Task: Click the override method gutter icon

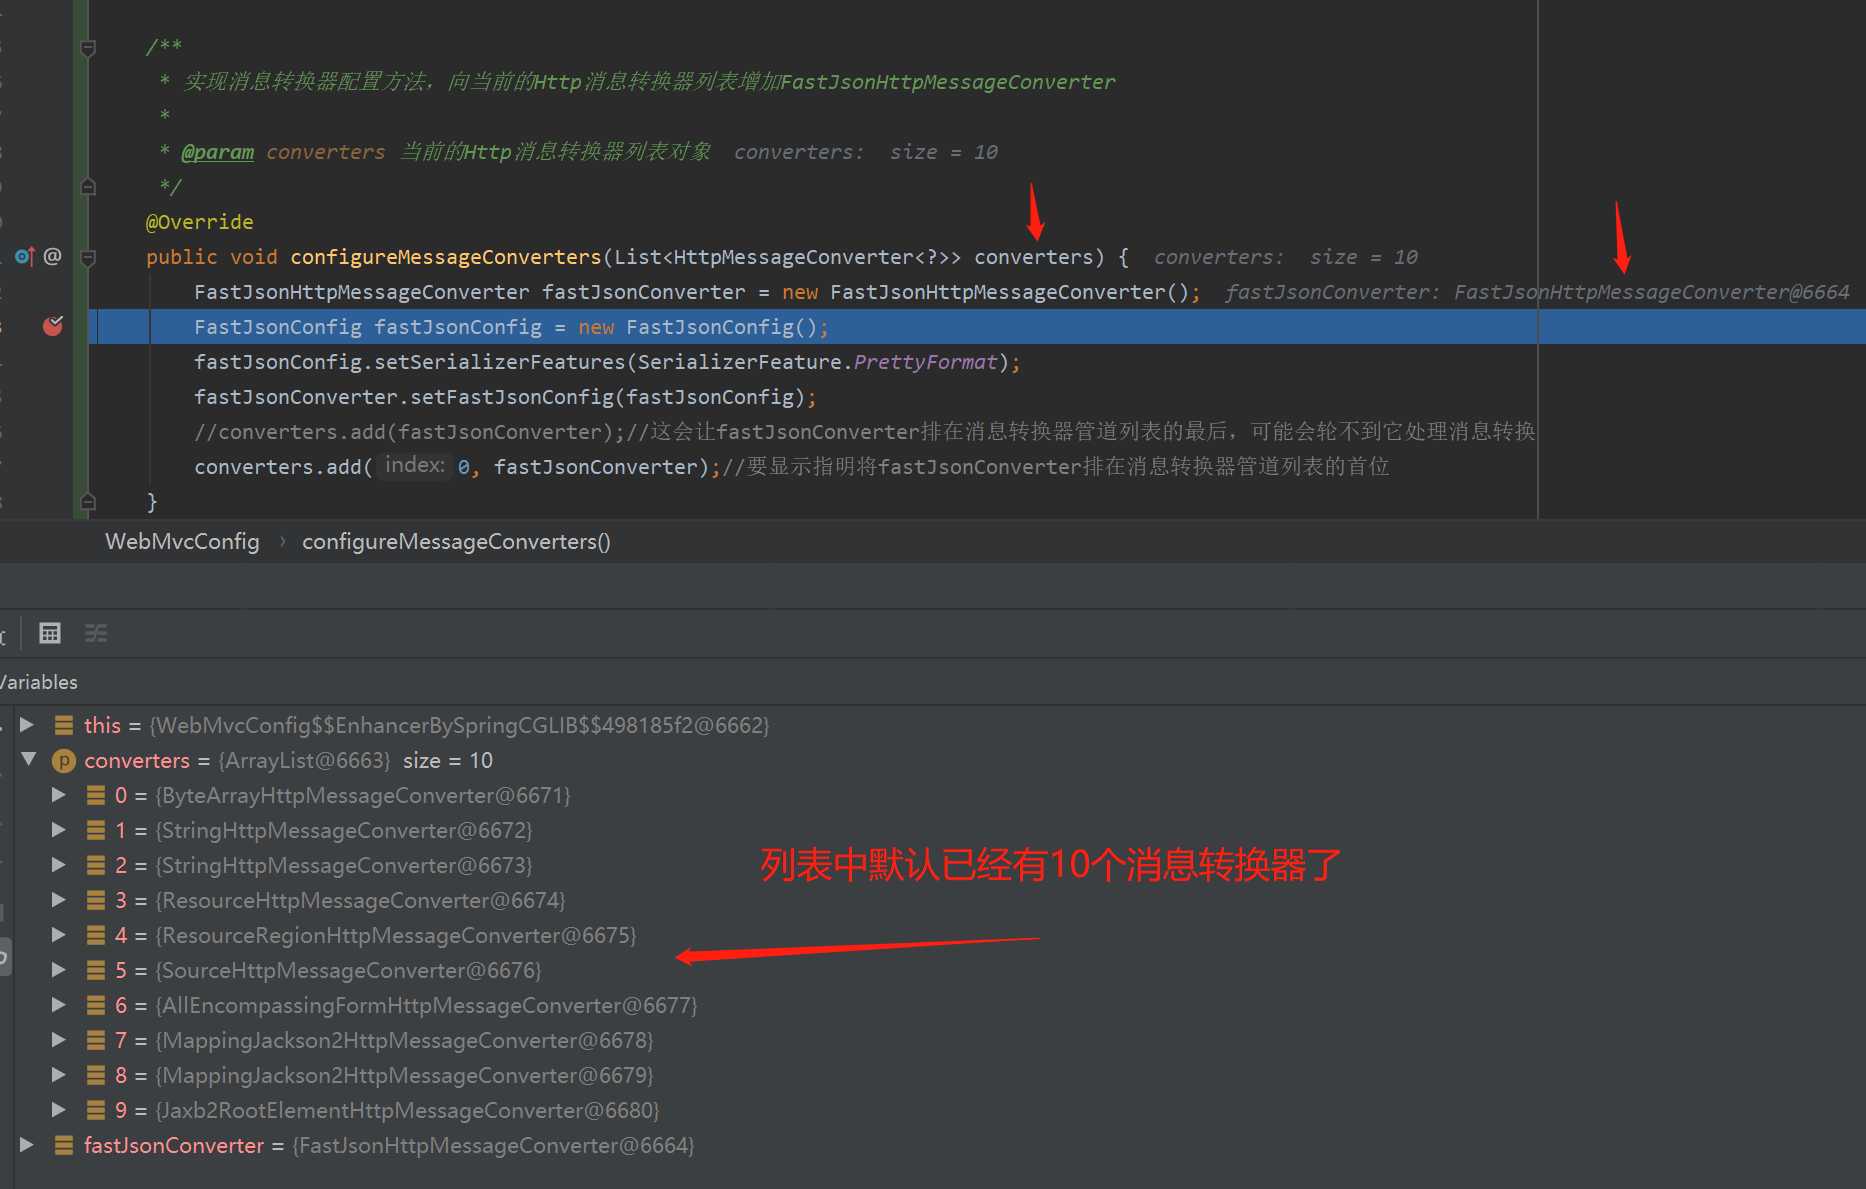Action: pyautogui.click(x=25, y=257)
